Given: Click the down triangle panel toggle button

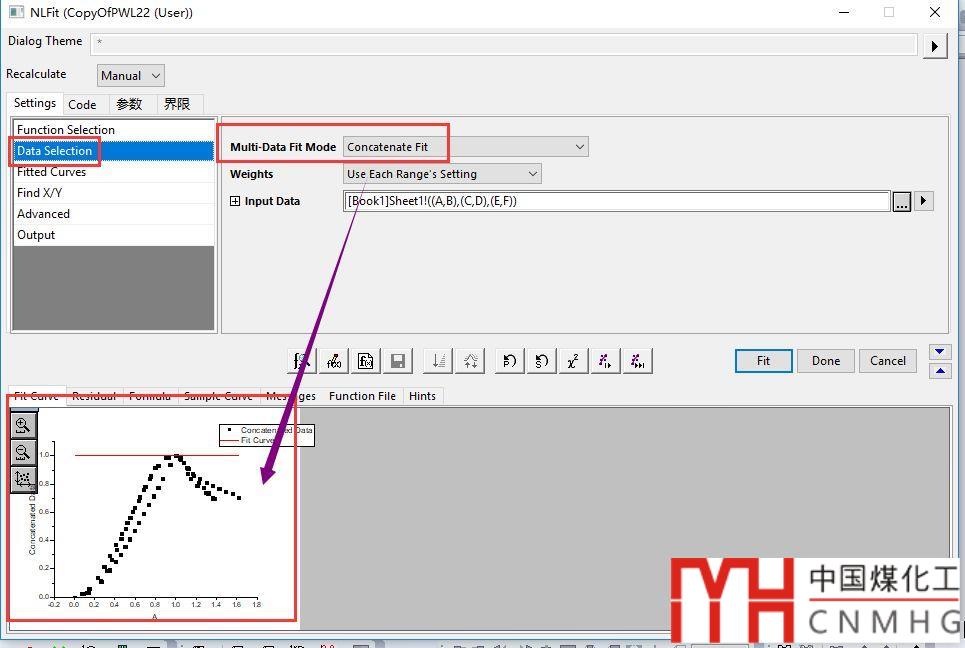Looking at the screenshot, I should (x=940, y=352).
